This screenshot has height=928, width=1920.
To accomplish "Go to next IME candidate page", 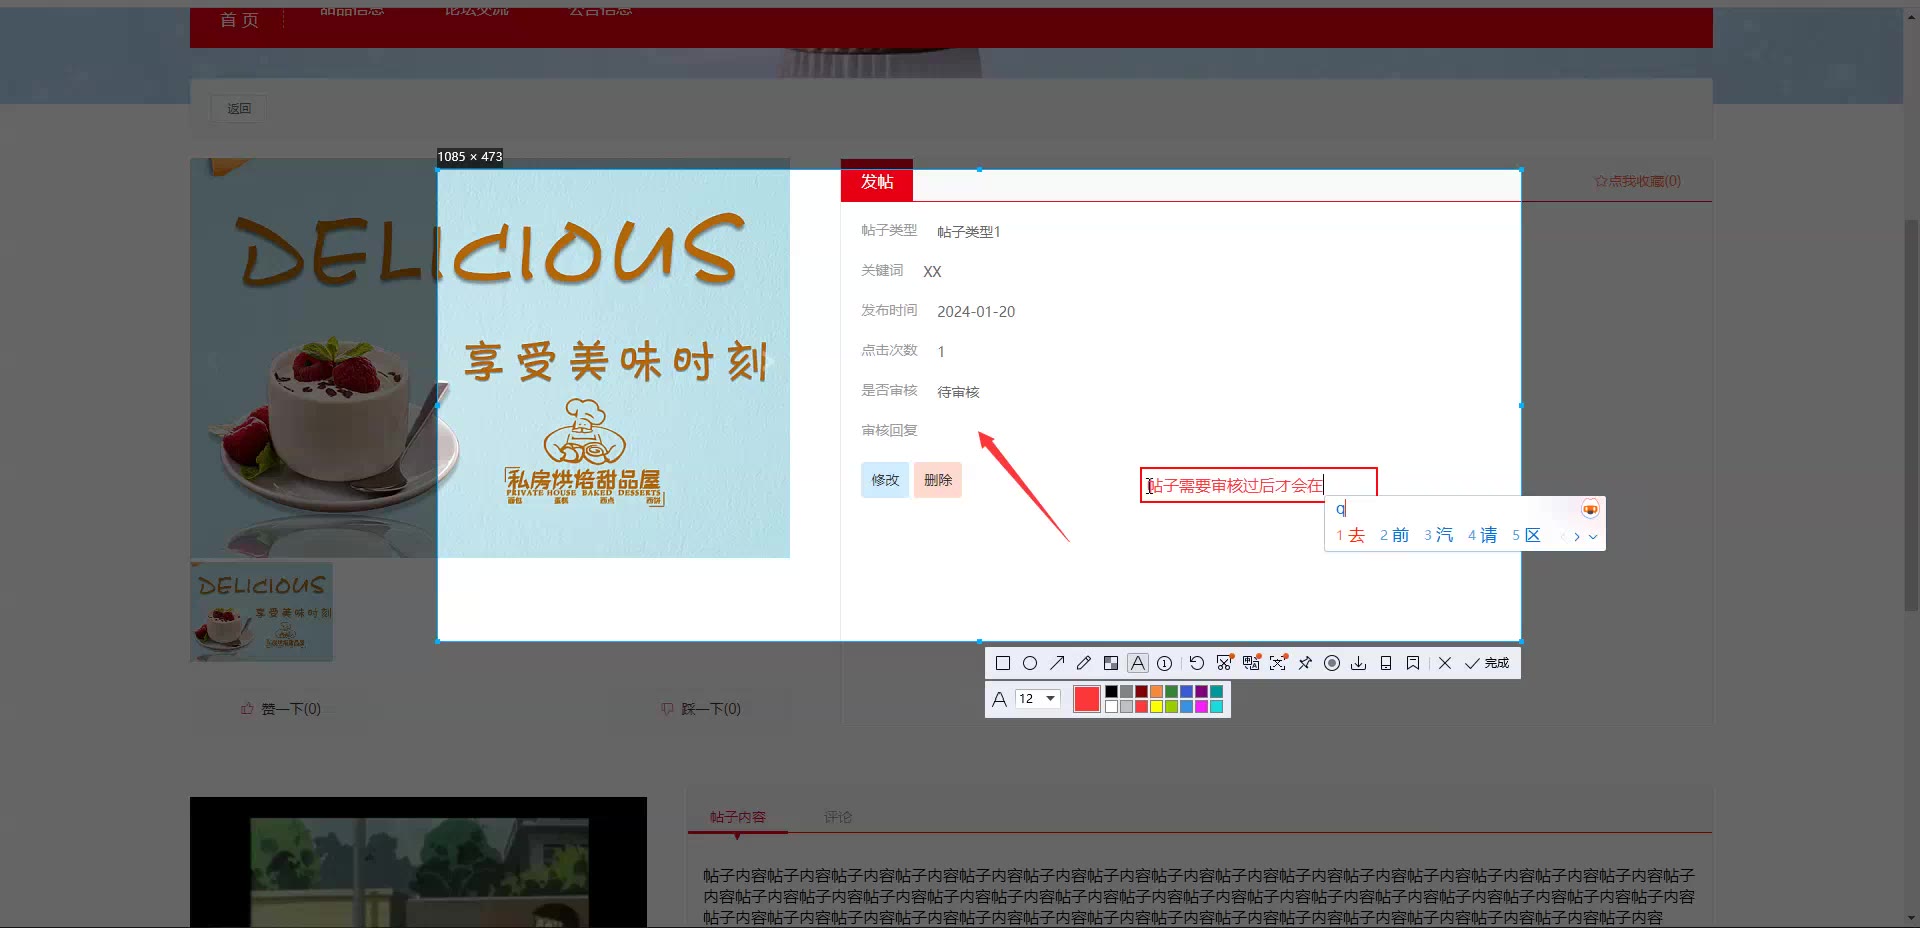I will click(x=1577, y=537).
